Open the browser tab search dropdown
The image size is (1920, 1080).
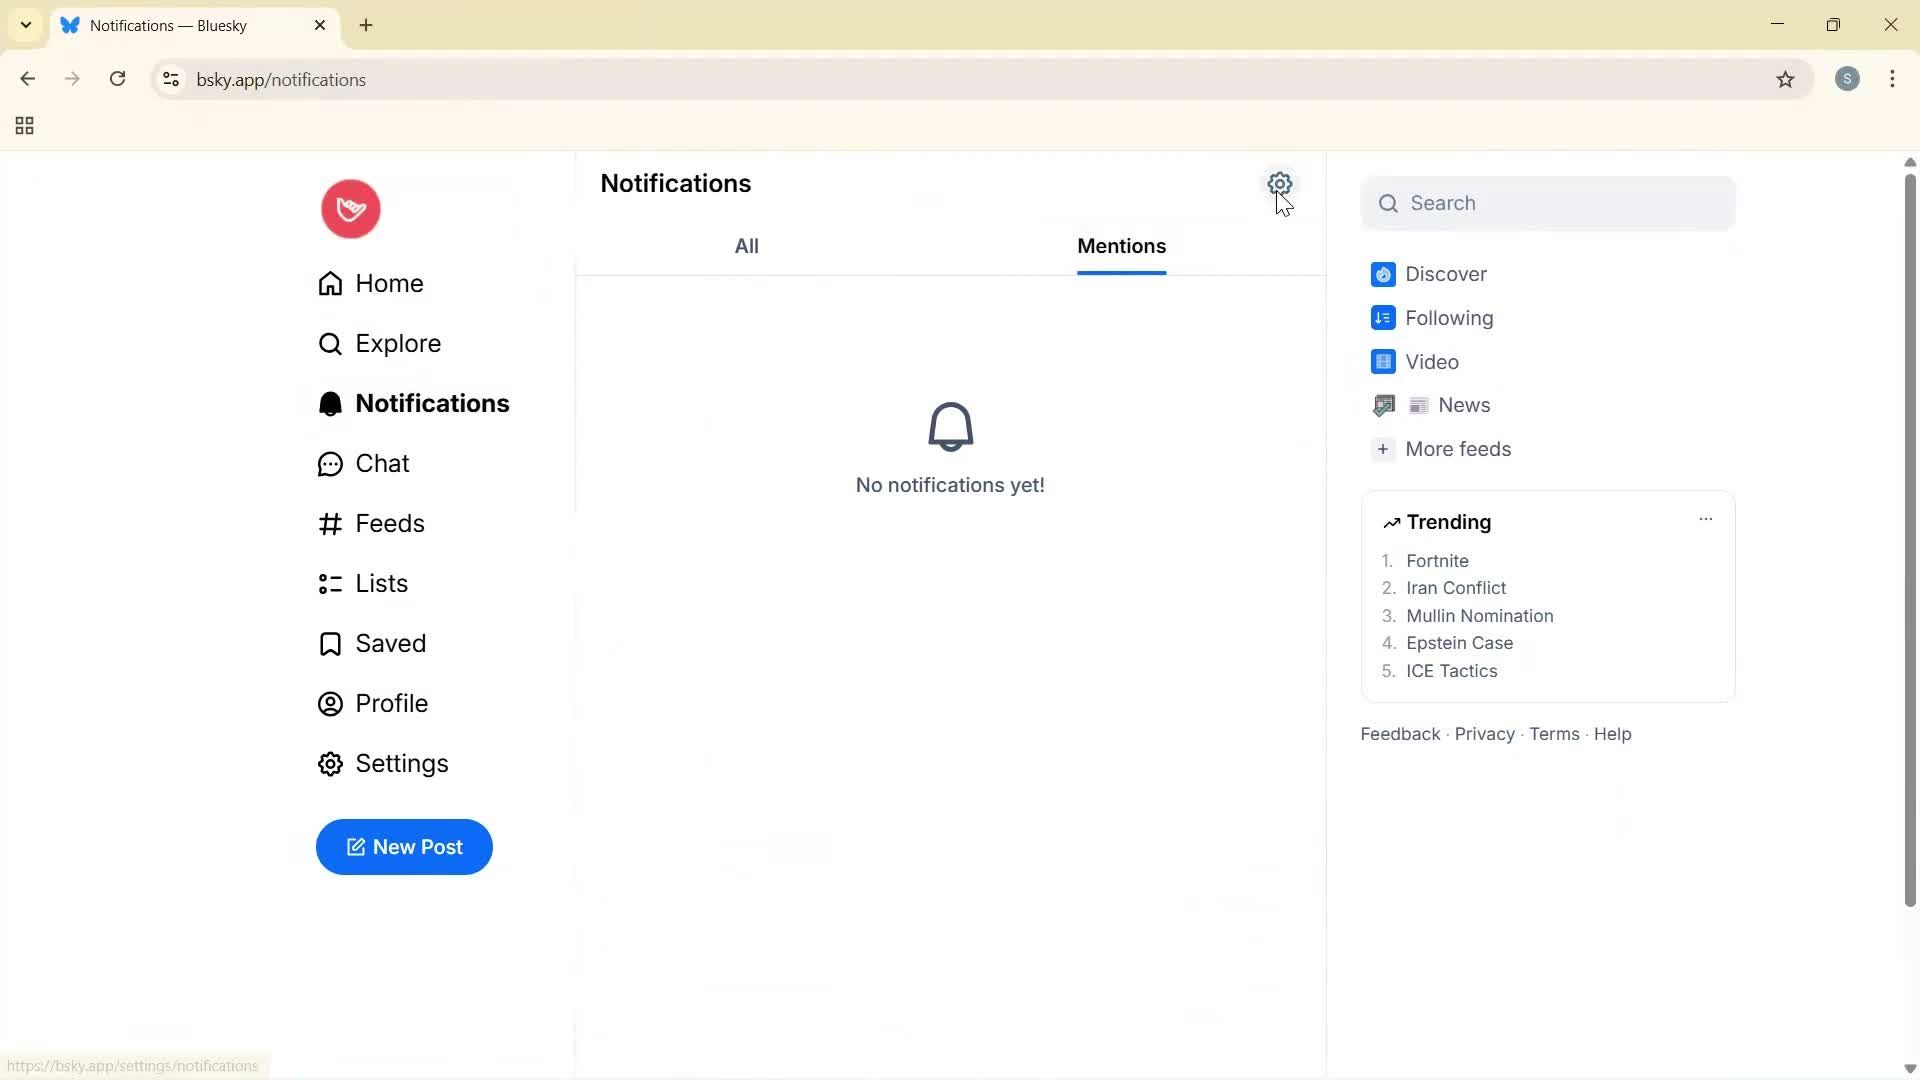click(x=25, y=25)
